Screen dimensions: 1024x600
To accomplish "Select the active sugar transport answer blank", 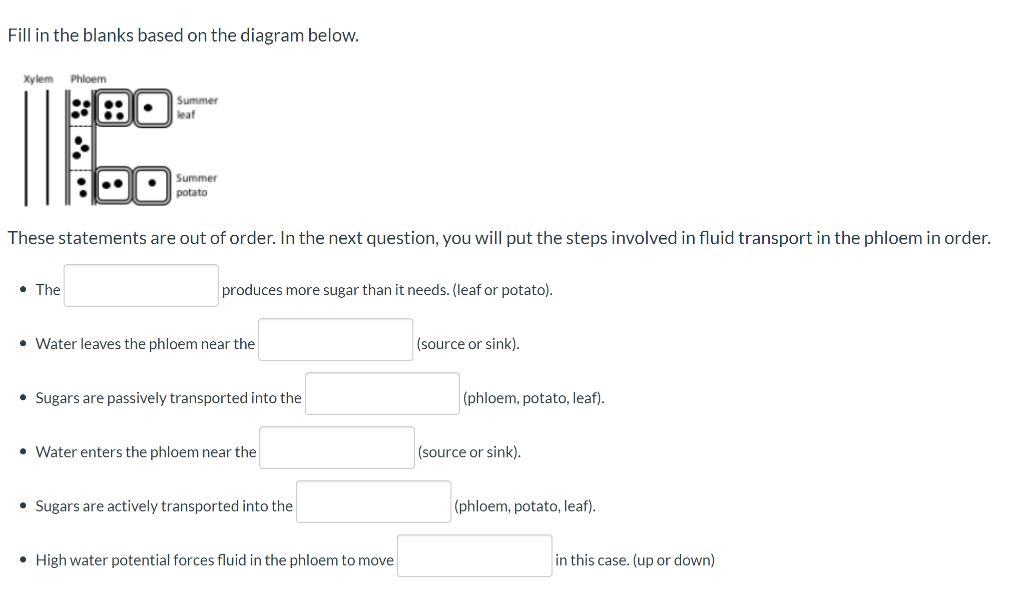I will [373, 501].
